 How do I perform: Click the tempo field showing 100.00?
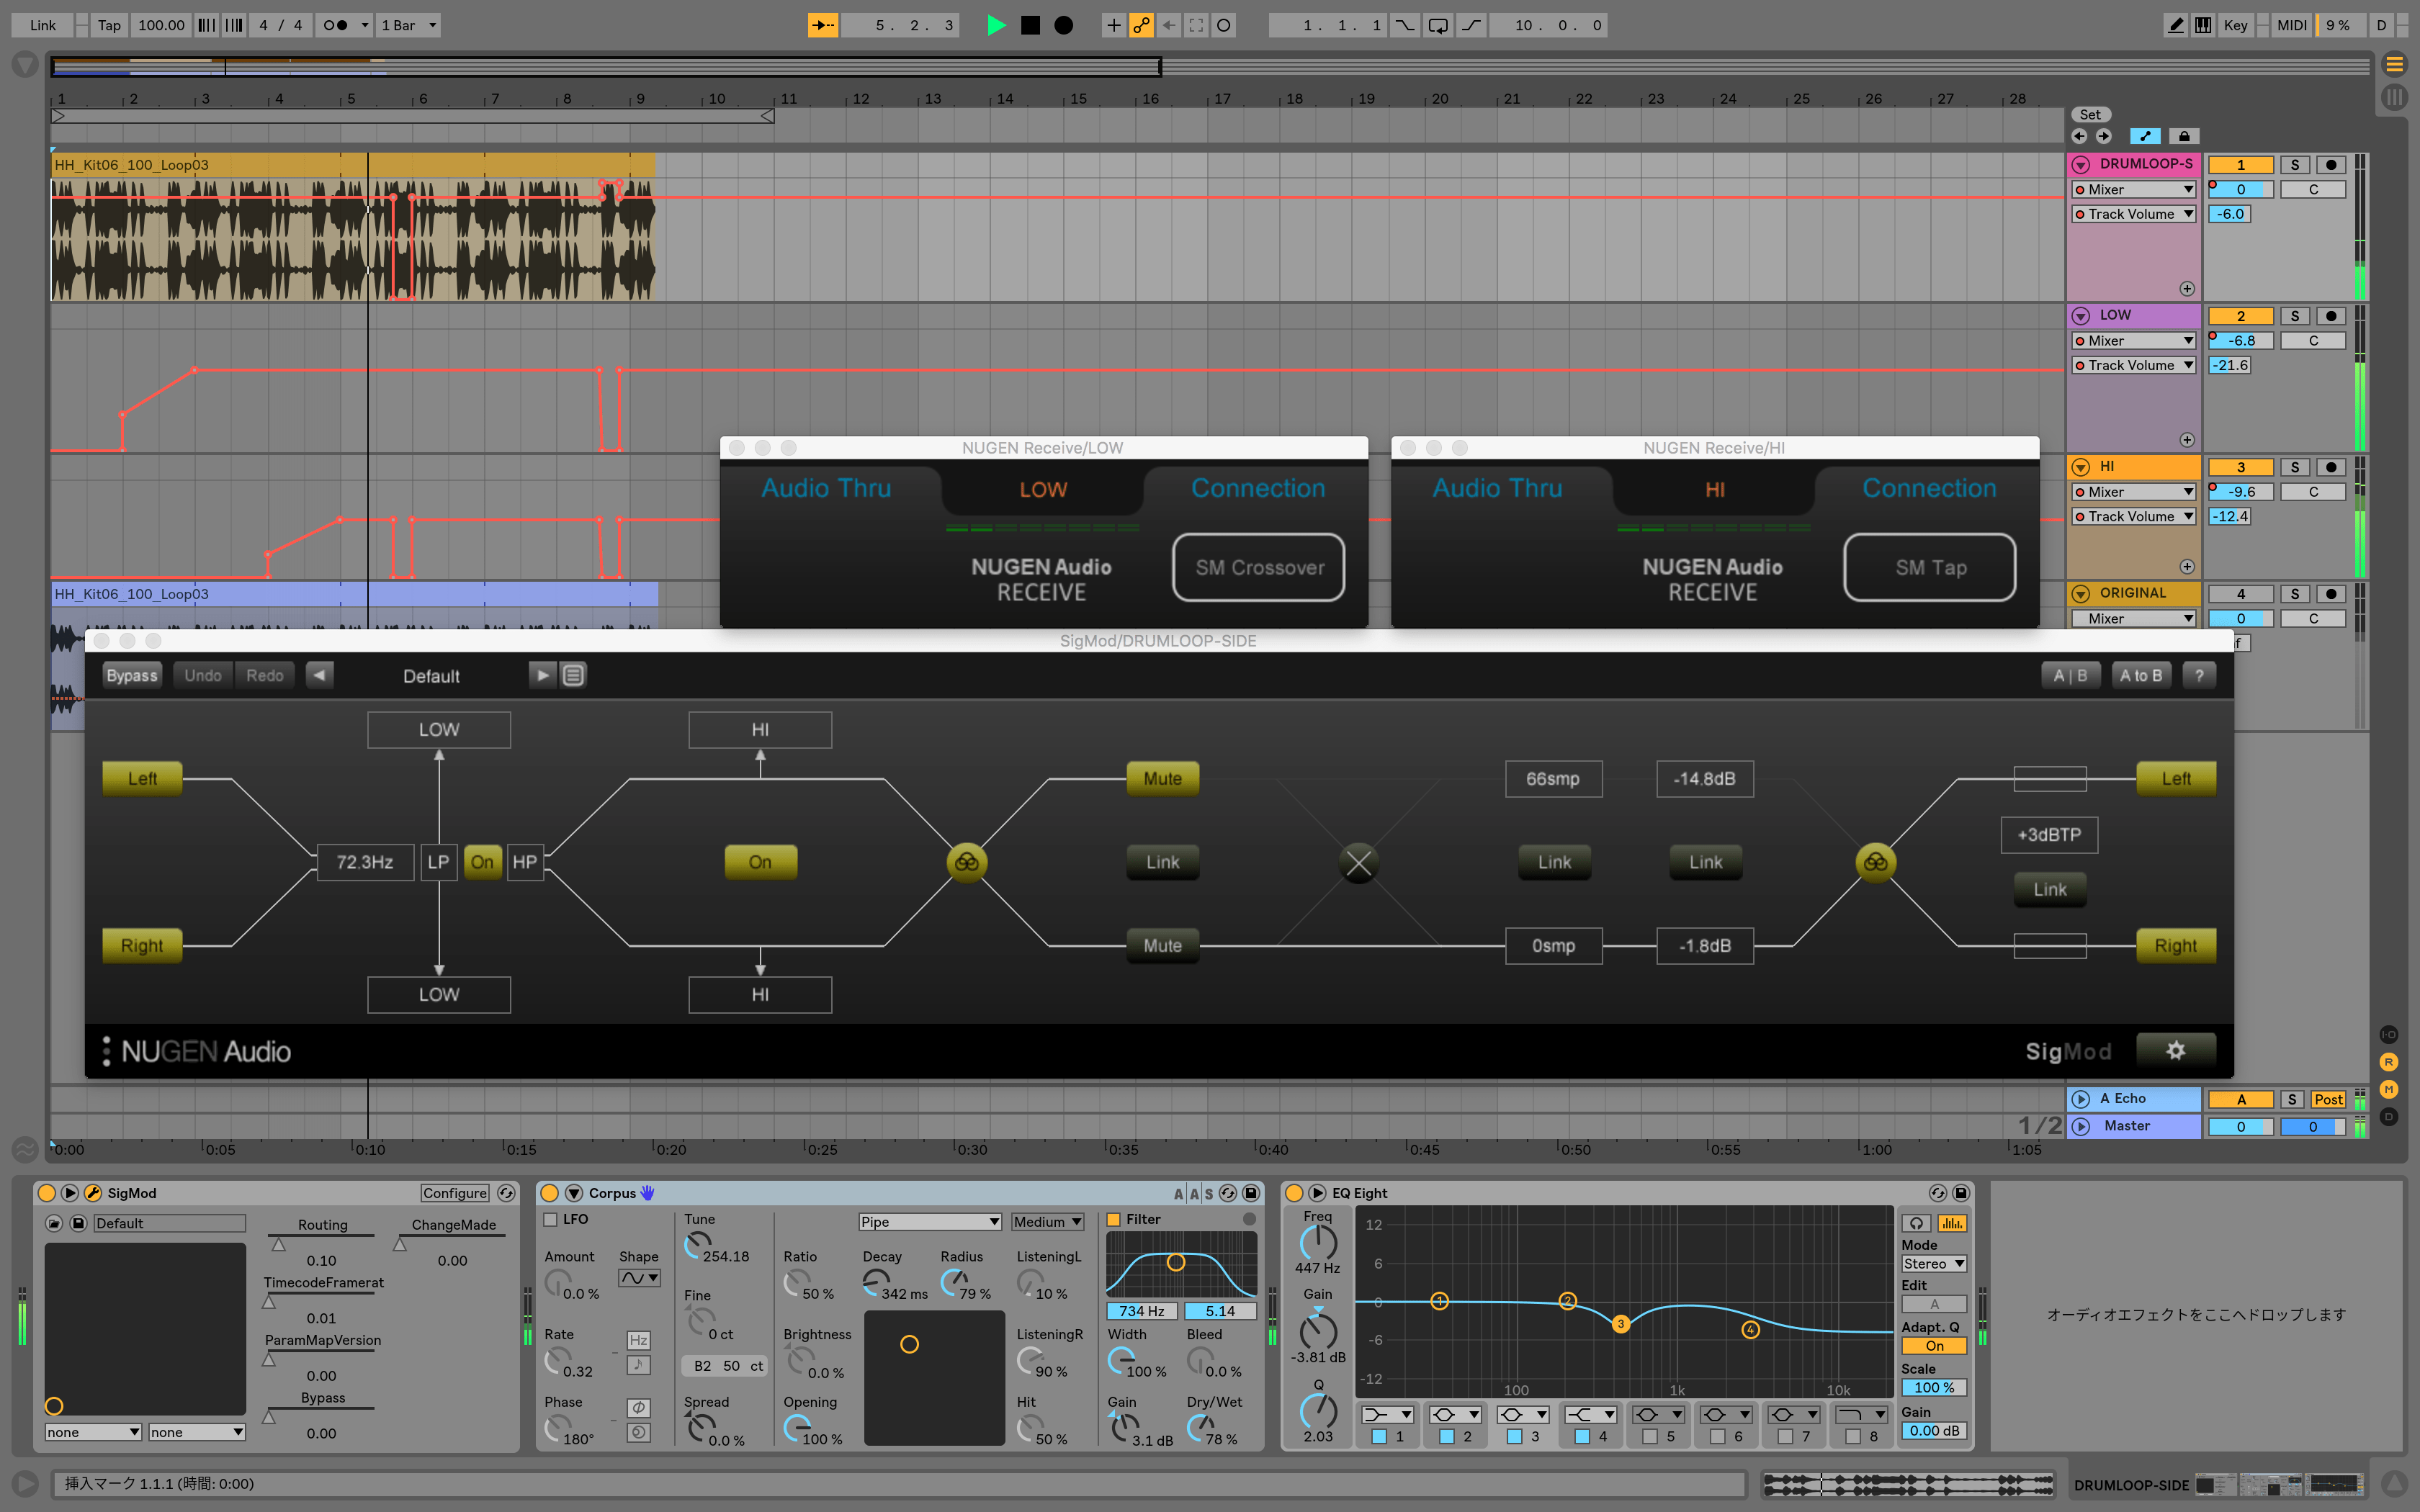pos(161,25)
